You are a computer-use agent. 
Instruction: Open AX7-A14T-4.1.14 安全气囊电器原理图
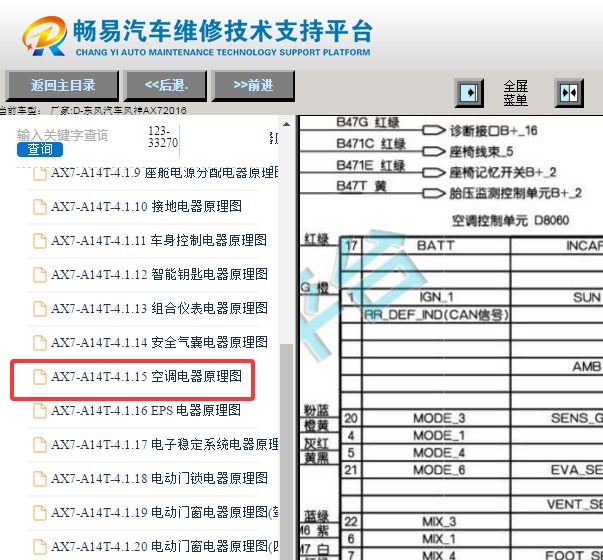[159, 342]
